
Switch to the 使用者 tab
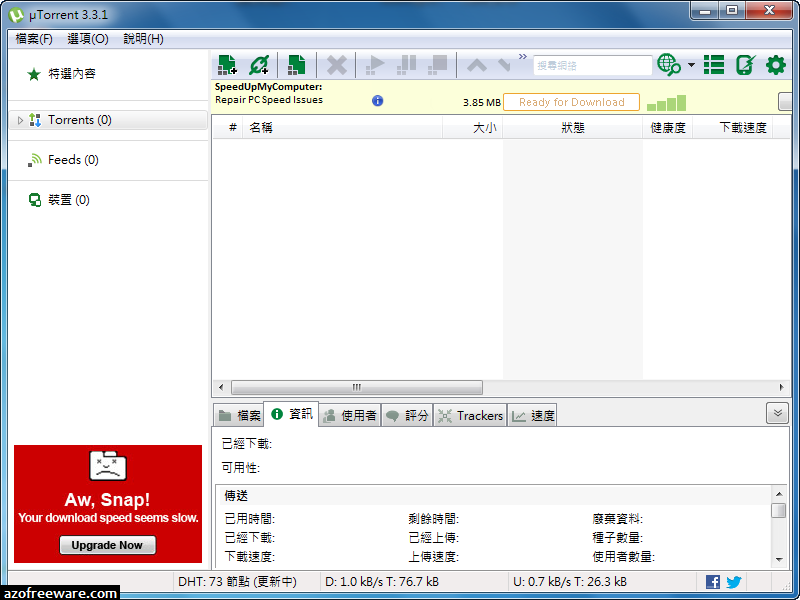click(351, 416)
